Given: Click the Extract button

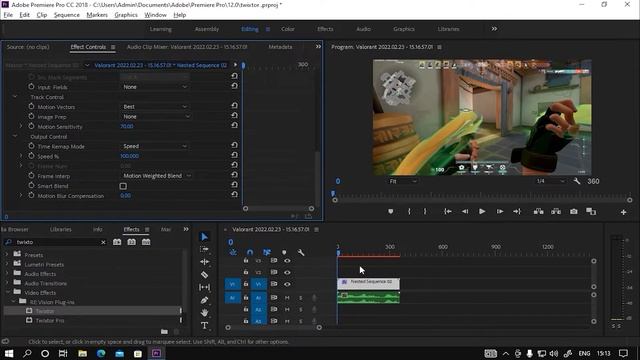Looking at the screenshot, I should tap(556, 211).
